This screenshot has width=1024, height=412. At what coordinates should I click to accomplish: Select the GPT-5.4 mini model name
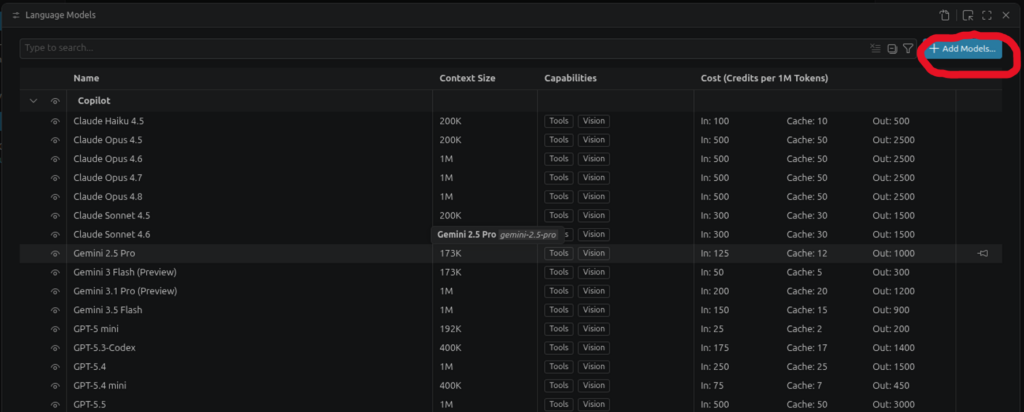point(100,386)
